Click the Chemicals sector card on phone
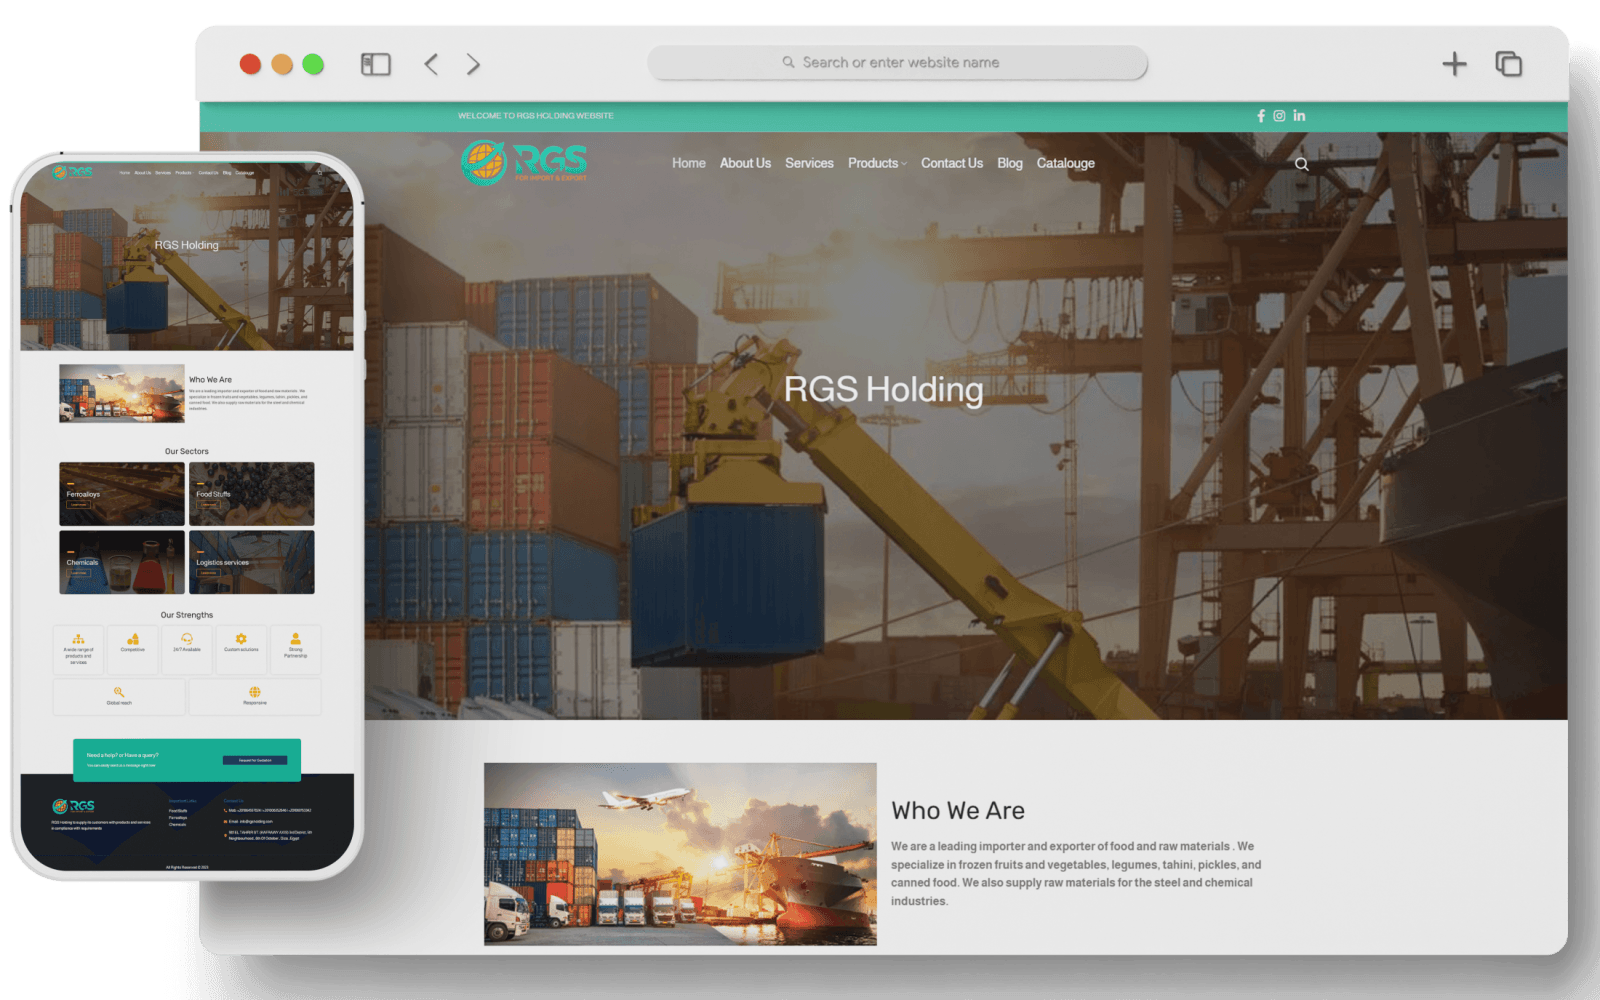 [122, 562]
